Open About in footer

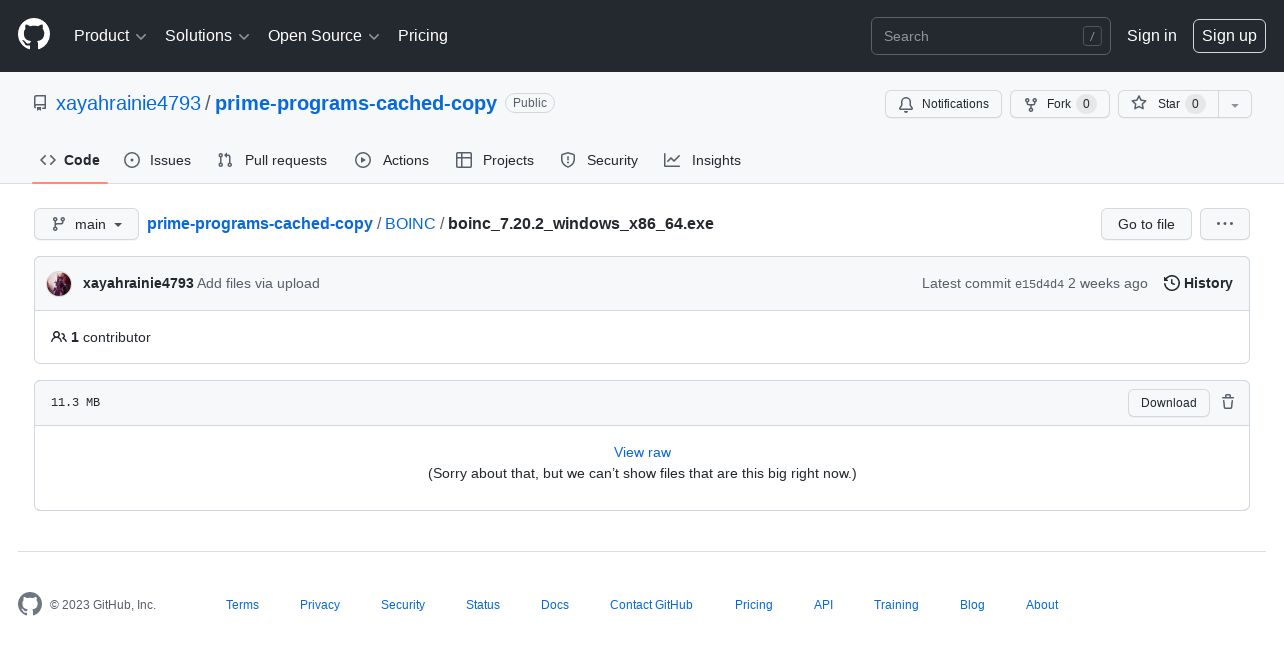[x=1042, y=605]
